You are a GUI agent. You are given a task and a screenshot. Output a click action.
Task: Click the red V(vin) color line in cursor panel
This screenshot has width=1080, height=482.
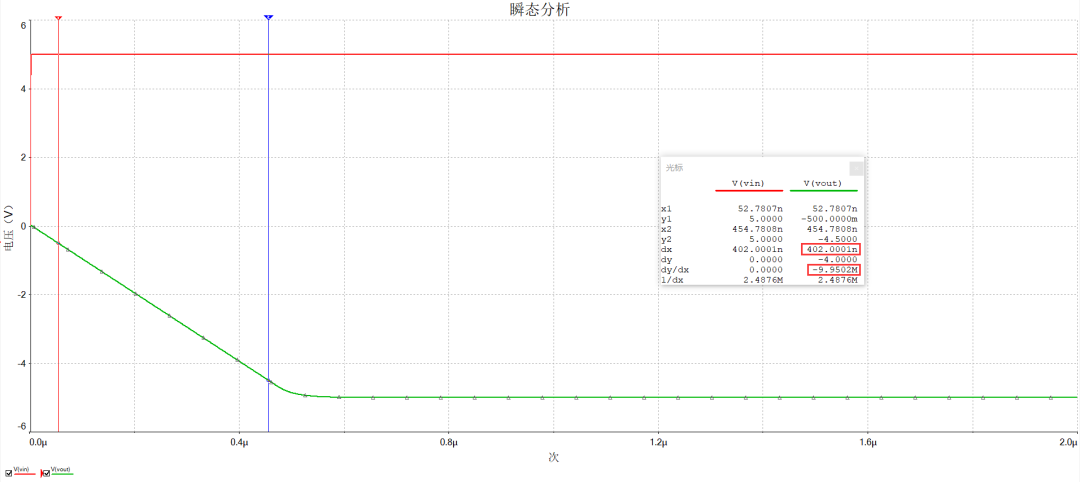point(749,191)
